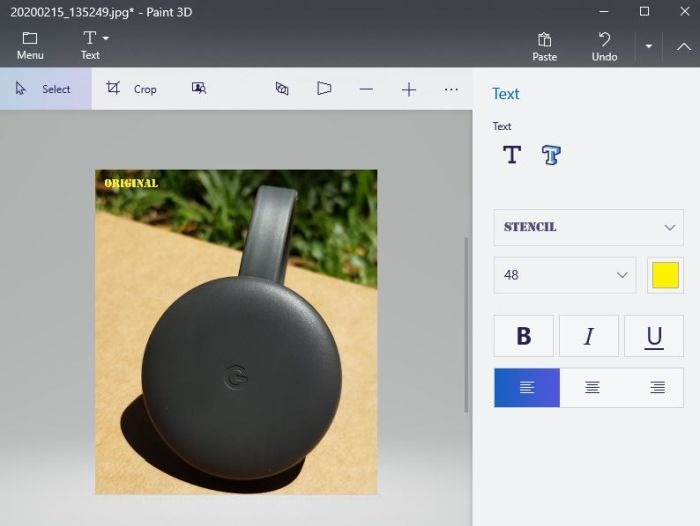Open the yellow text color swatch
The width and height of the screenshot is (700, 526).
click(665, 275)
